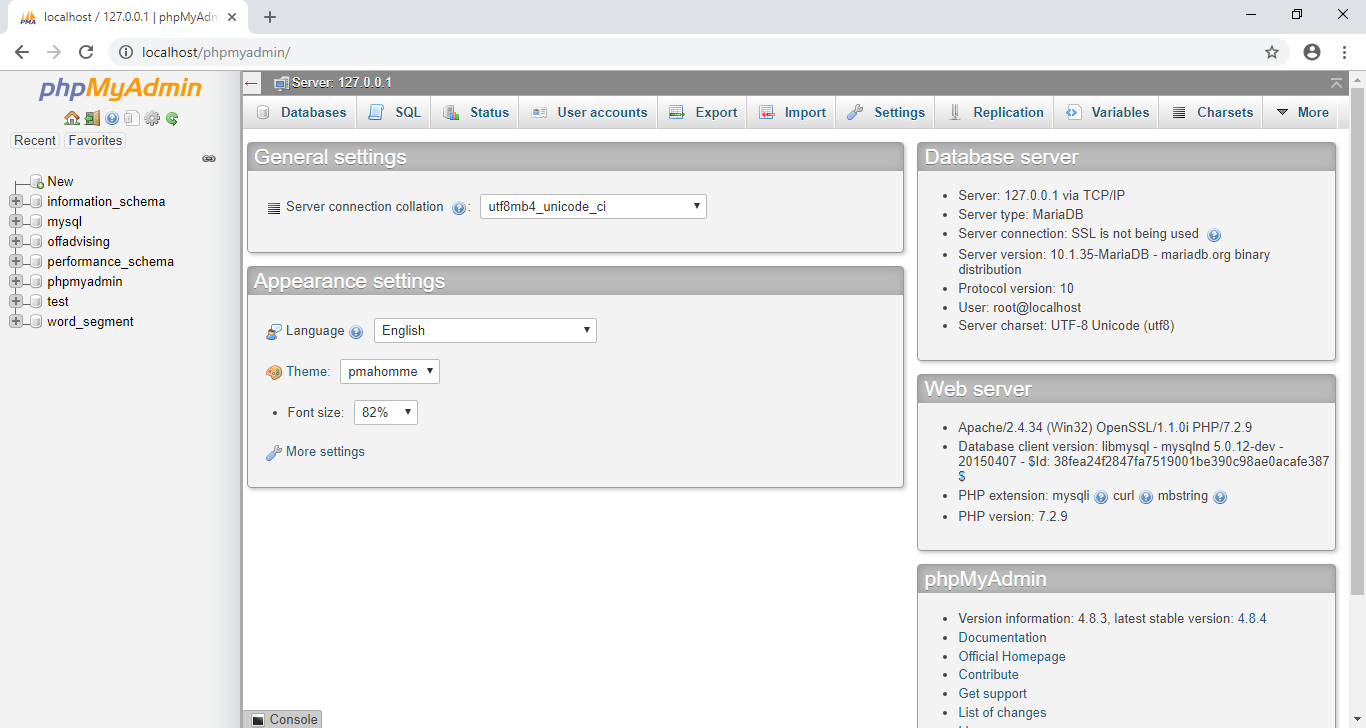
Task: Open the Console bar at bottom
Action: pos(283,719)
